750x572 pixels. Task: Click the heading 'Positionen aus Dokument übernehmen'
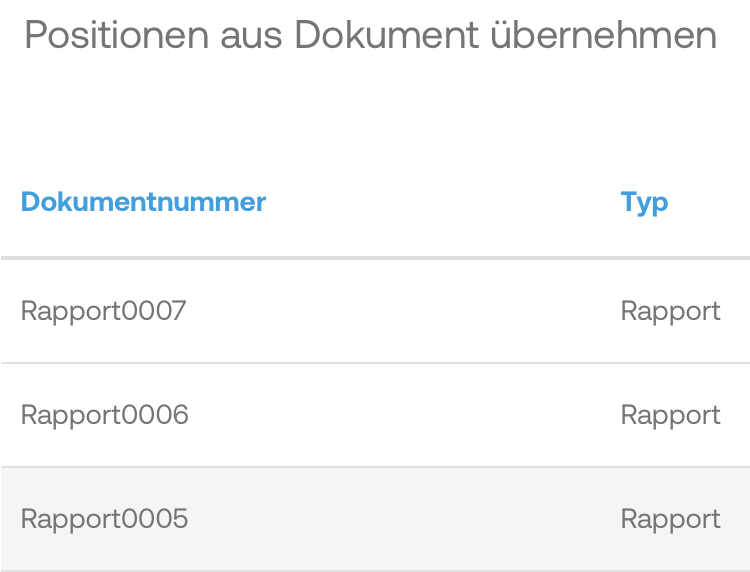[x=370, y=36]
